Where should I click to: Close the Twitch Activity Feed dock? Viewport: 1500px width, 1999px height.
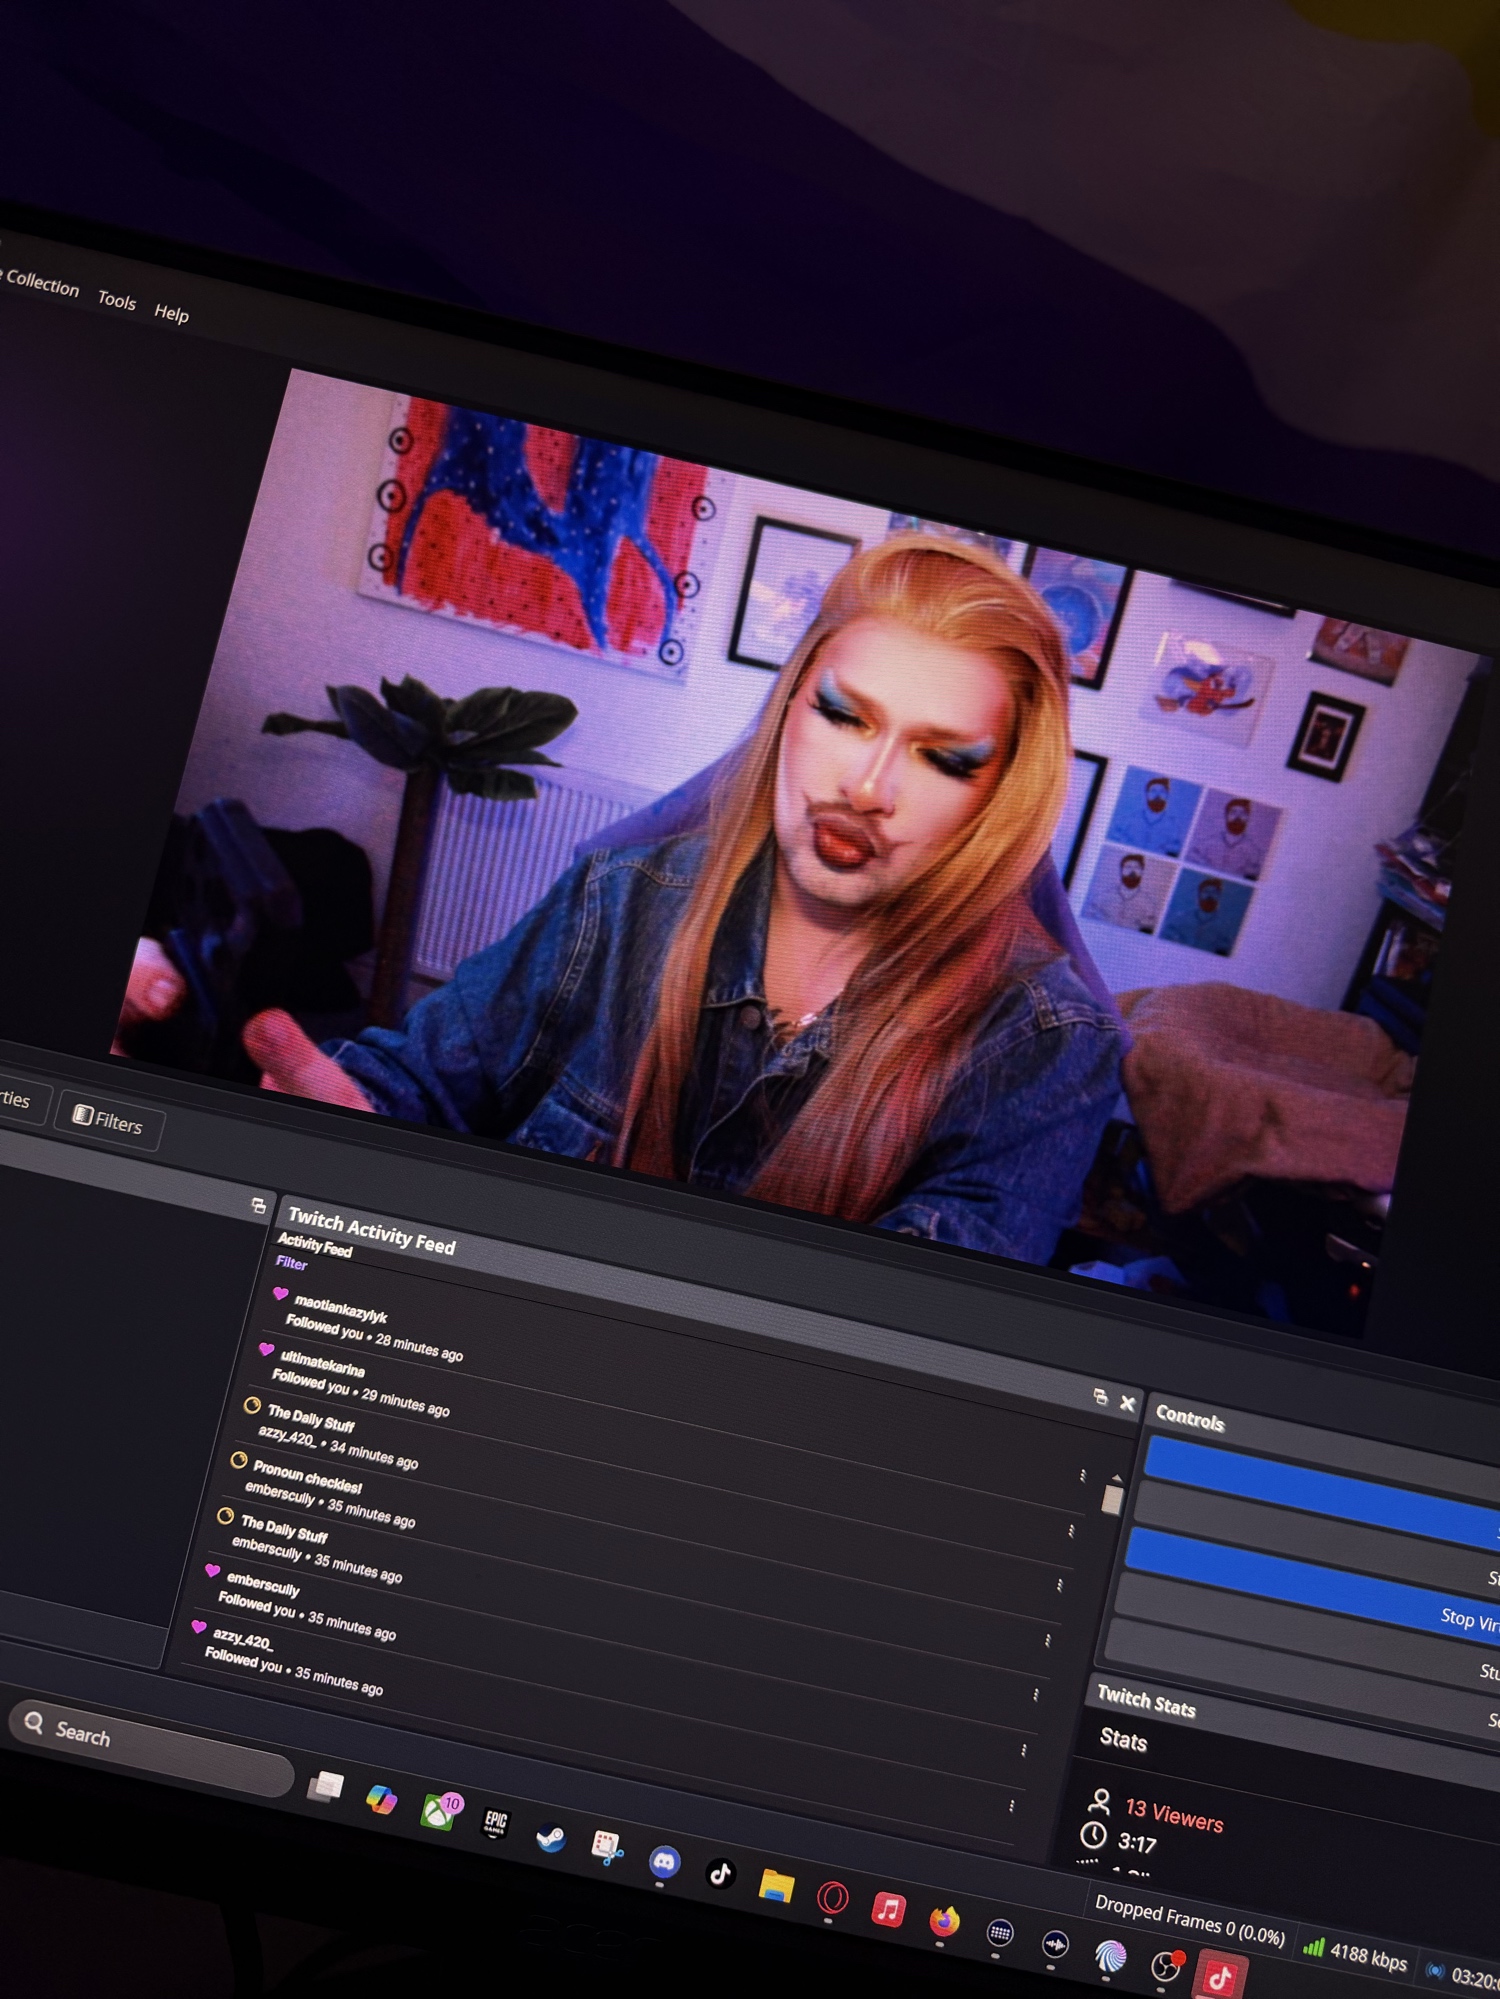coord(1127,1403)
